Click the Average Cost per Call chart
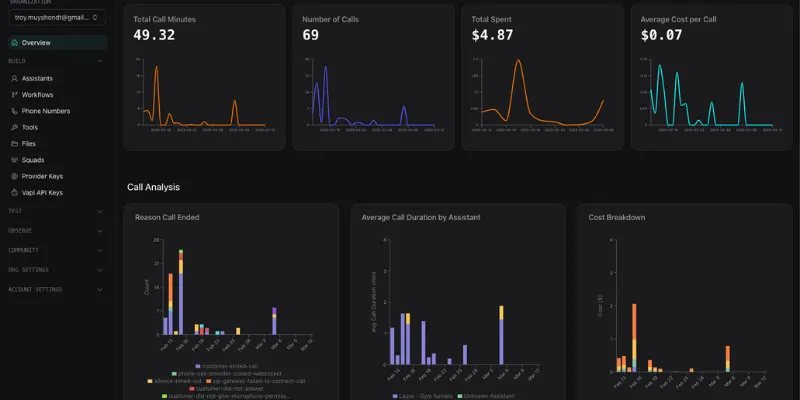The image size is (800, 400). 711,95
